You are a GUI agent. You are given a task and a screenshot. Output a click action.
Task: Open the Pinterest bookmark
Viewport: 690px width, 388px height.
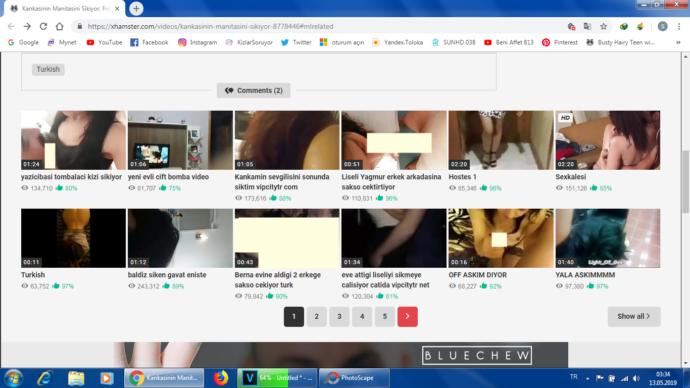[560, 43]
